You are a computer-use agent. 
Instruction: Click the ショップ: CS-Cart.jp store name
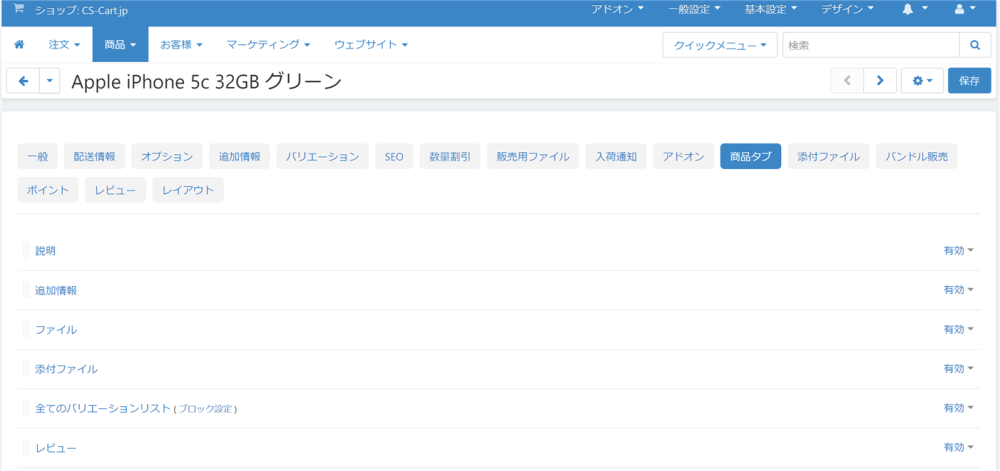point(82,10)
